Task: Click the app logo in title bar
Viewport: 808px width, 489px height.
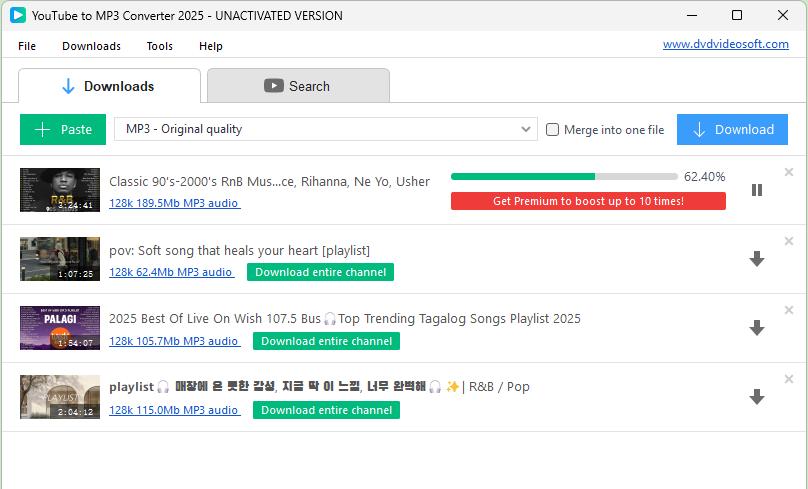Action: 18,15
